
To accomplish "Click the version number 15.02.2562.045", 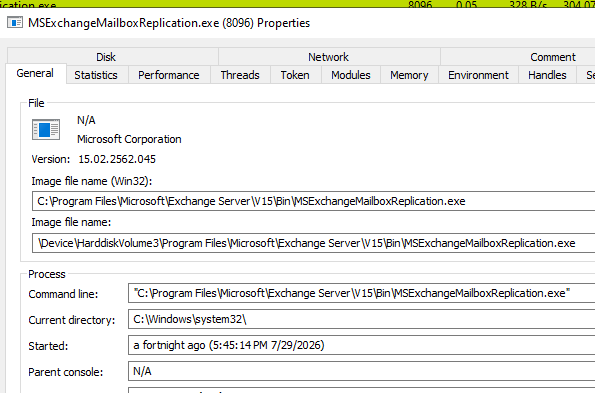I will pos(117,159).
